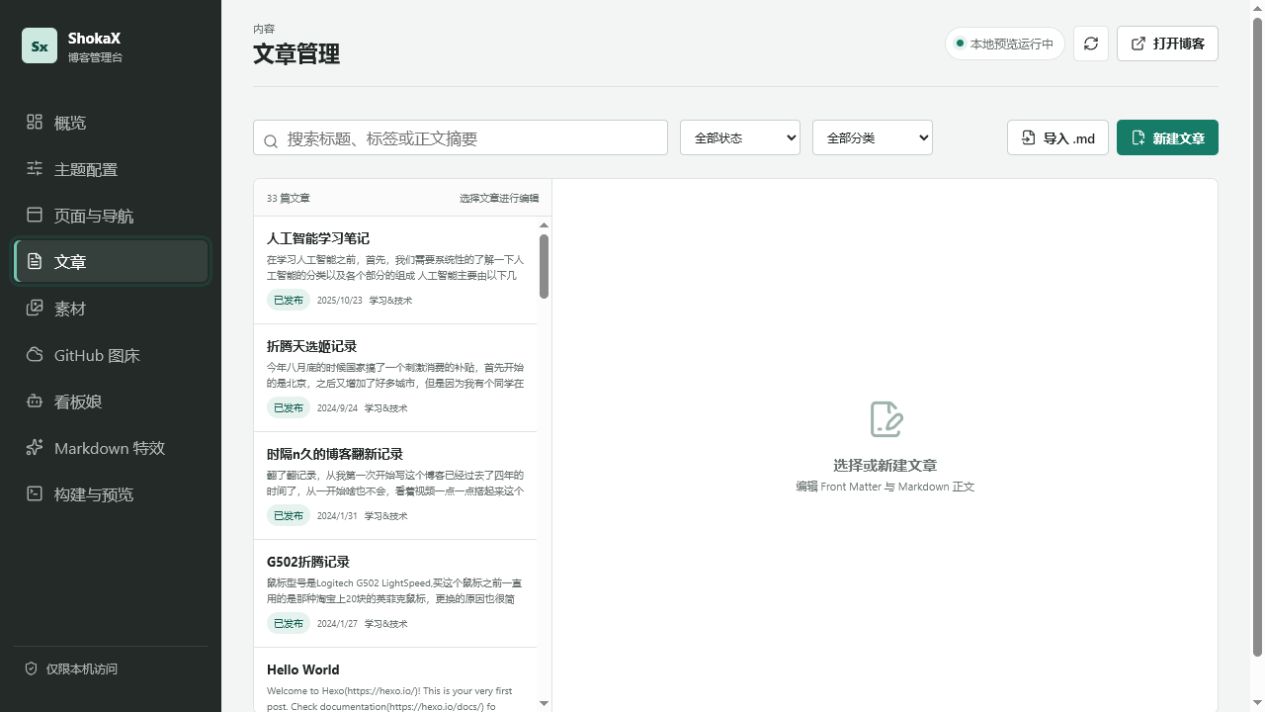The image size is (1265, 712).
Task: Click date 2024/9/24 in article list
Action: [x=337, y=408]
